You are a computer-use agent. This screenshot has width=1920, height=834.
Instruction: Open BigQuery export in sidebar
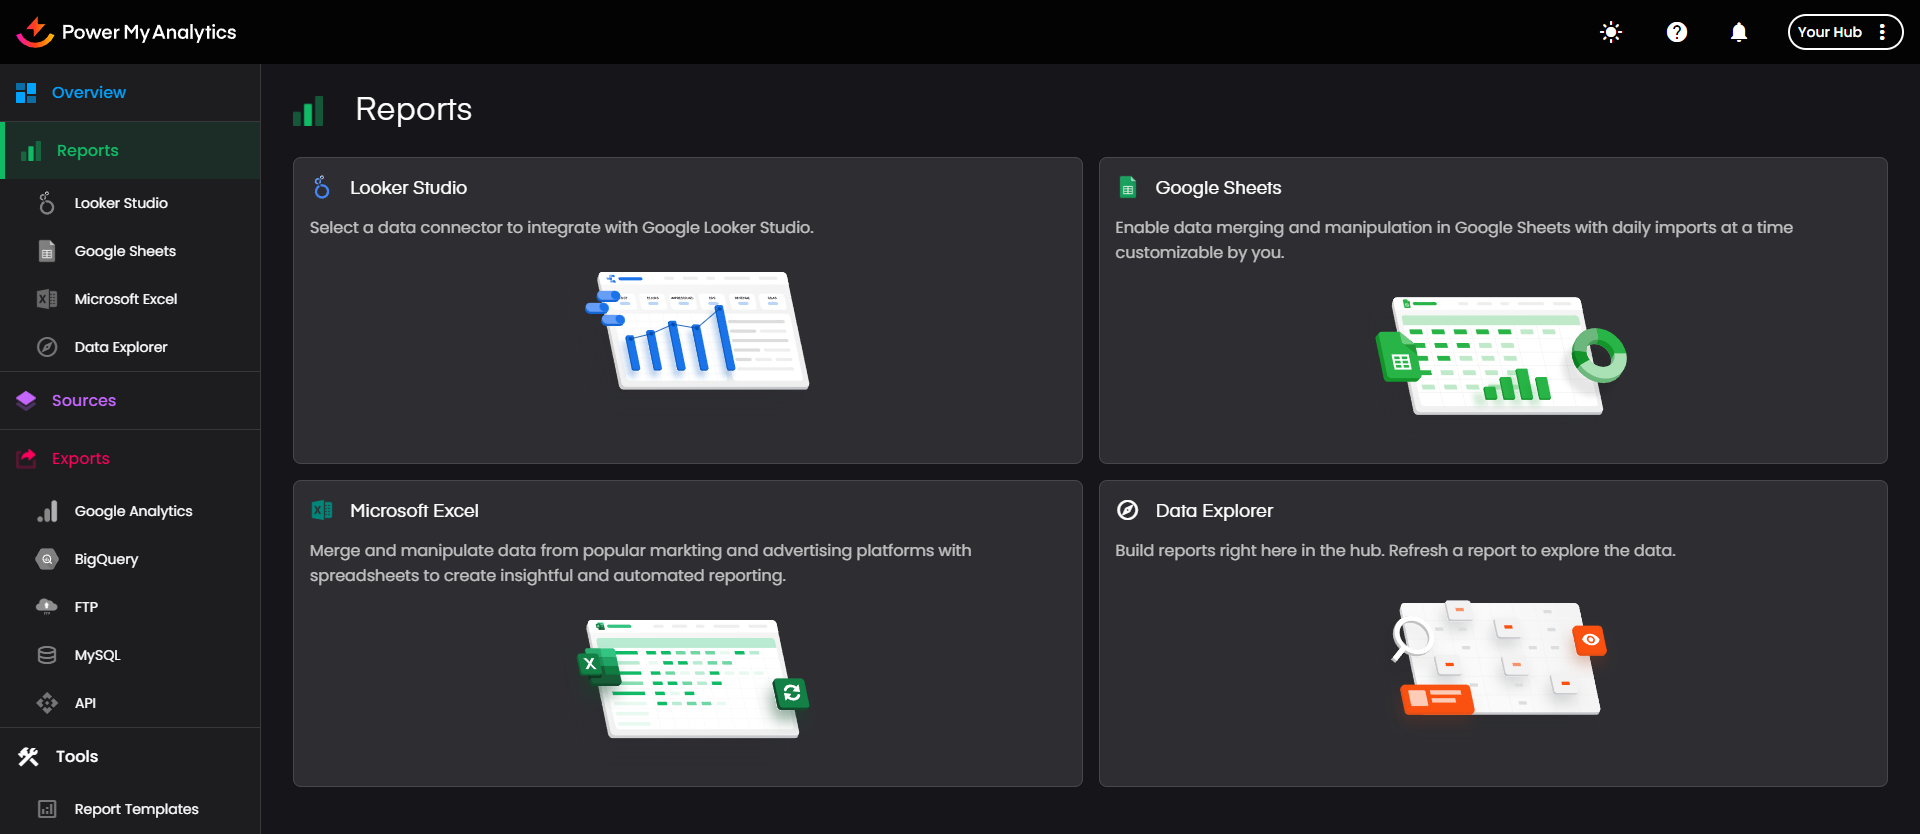click(106, 559)
